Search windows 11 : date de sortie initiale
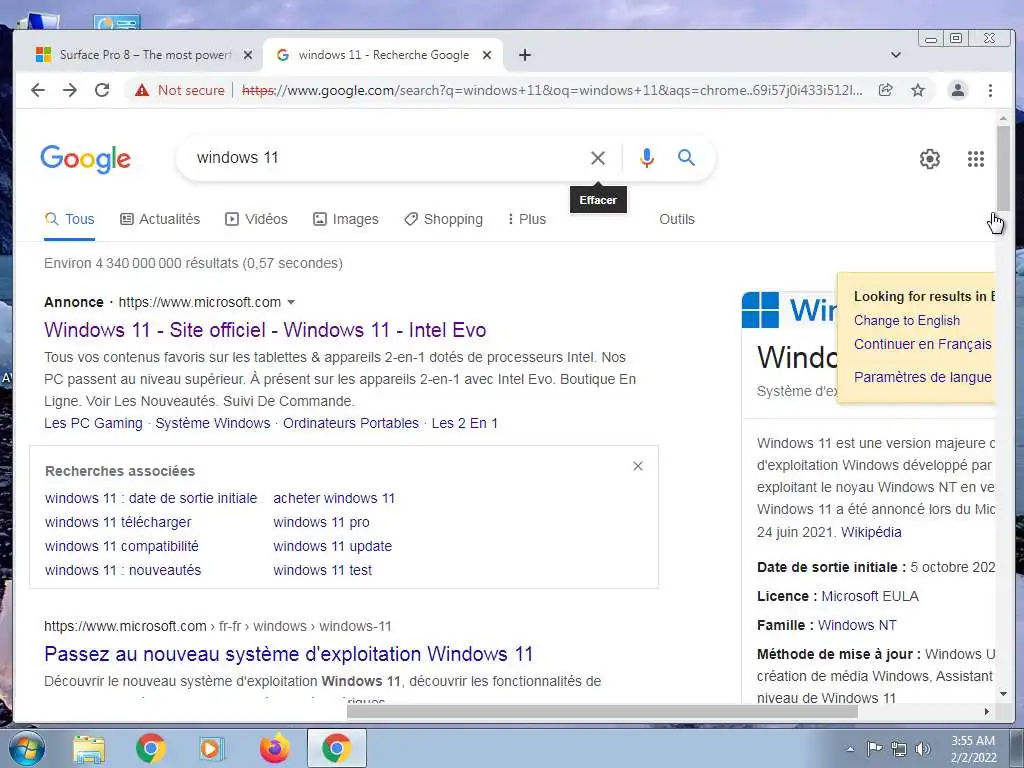This screenshot has width=1024, height=768. 151,498
